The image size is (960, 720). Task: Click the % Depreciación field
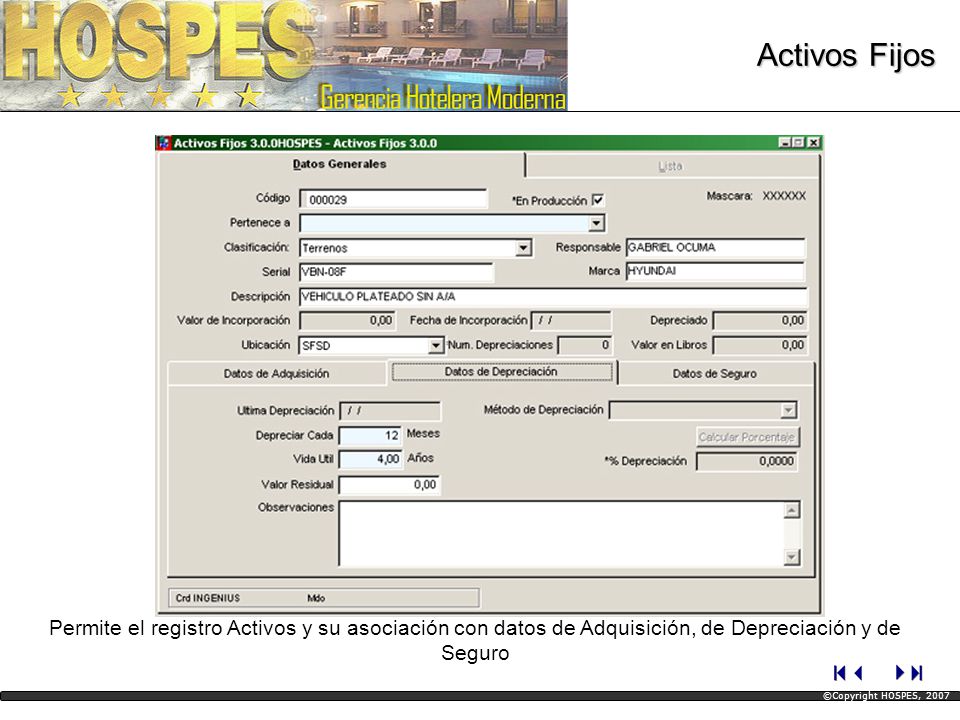[x=747, y=462]
